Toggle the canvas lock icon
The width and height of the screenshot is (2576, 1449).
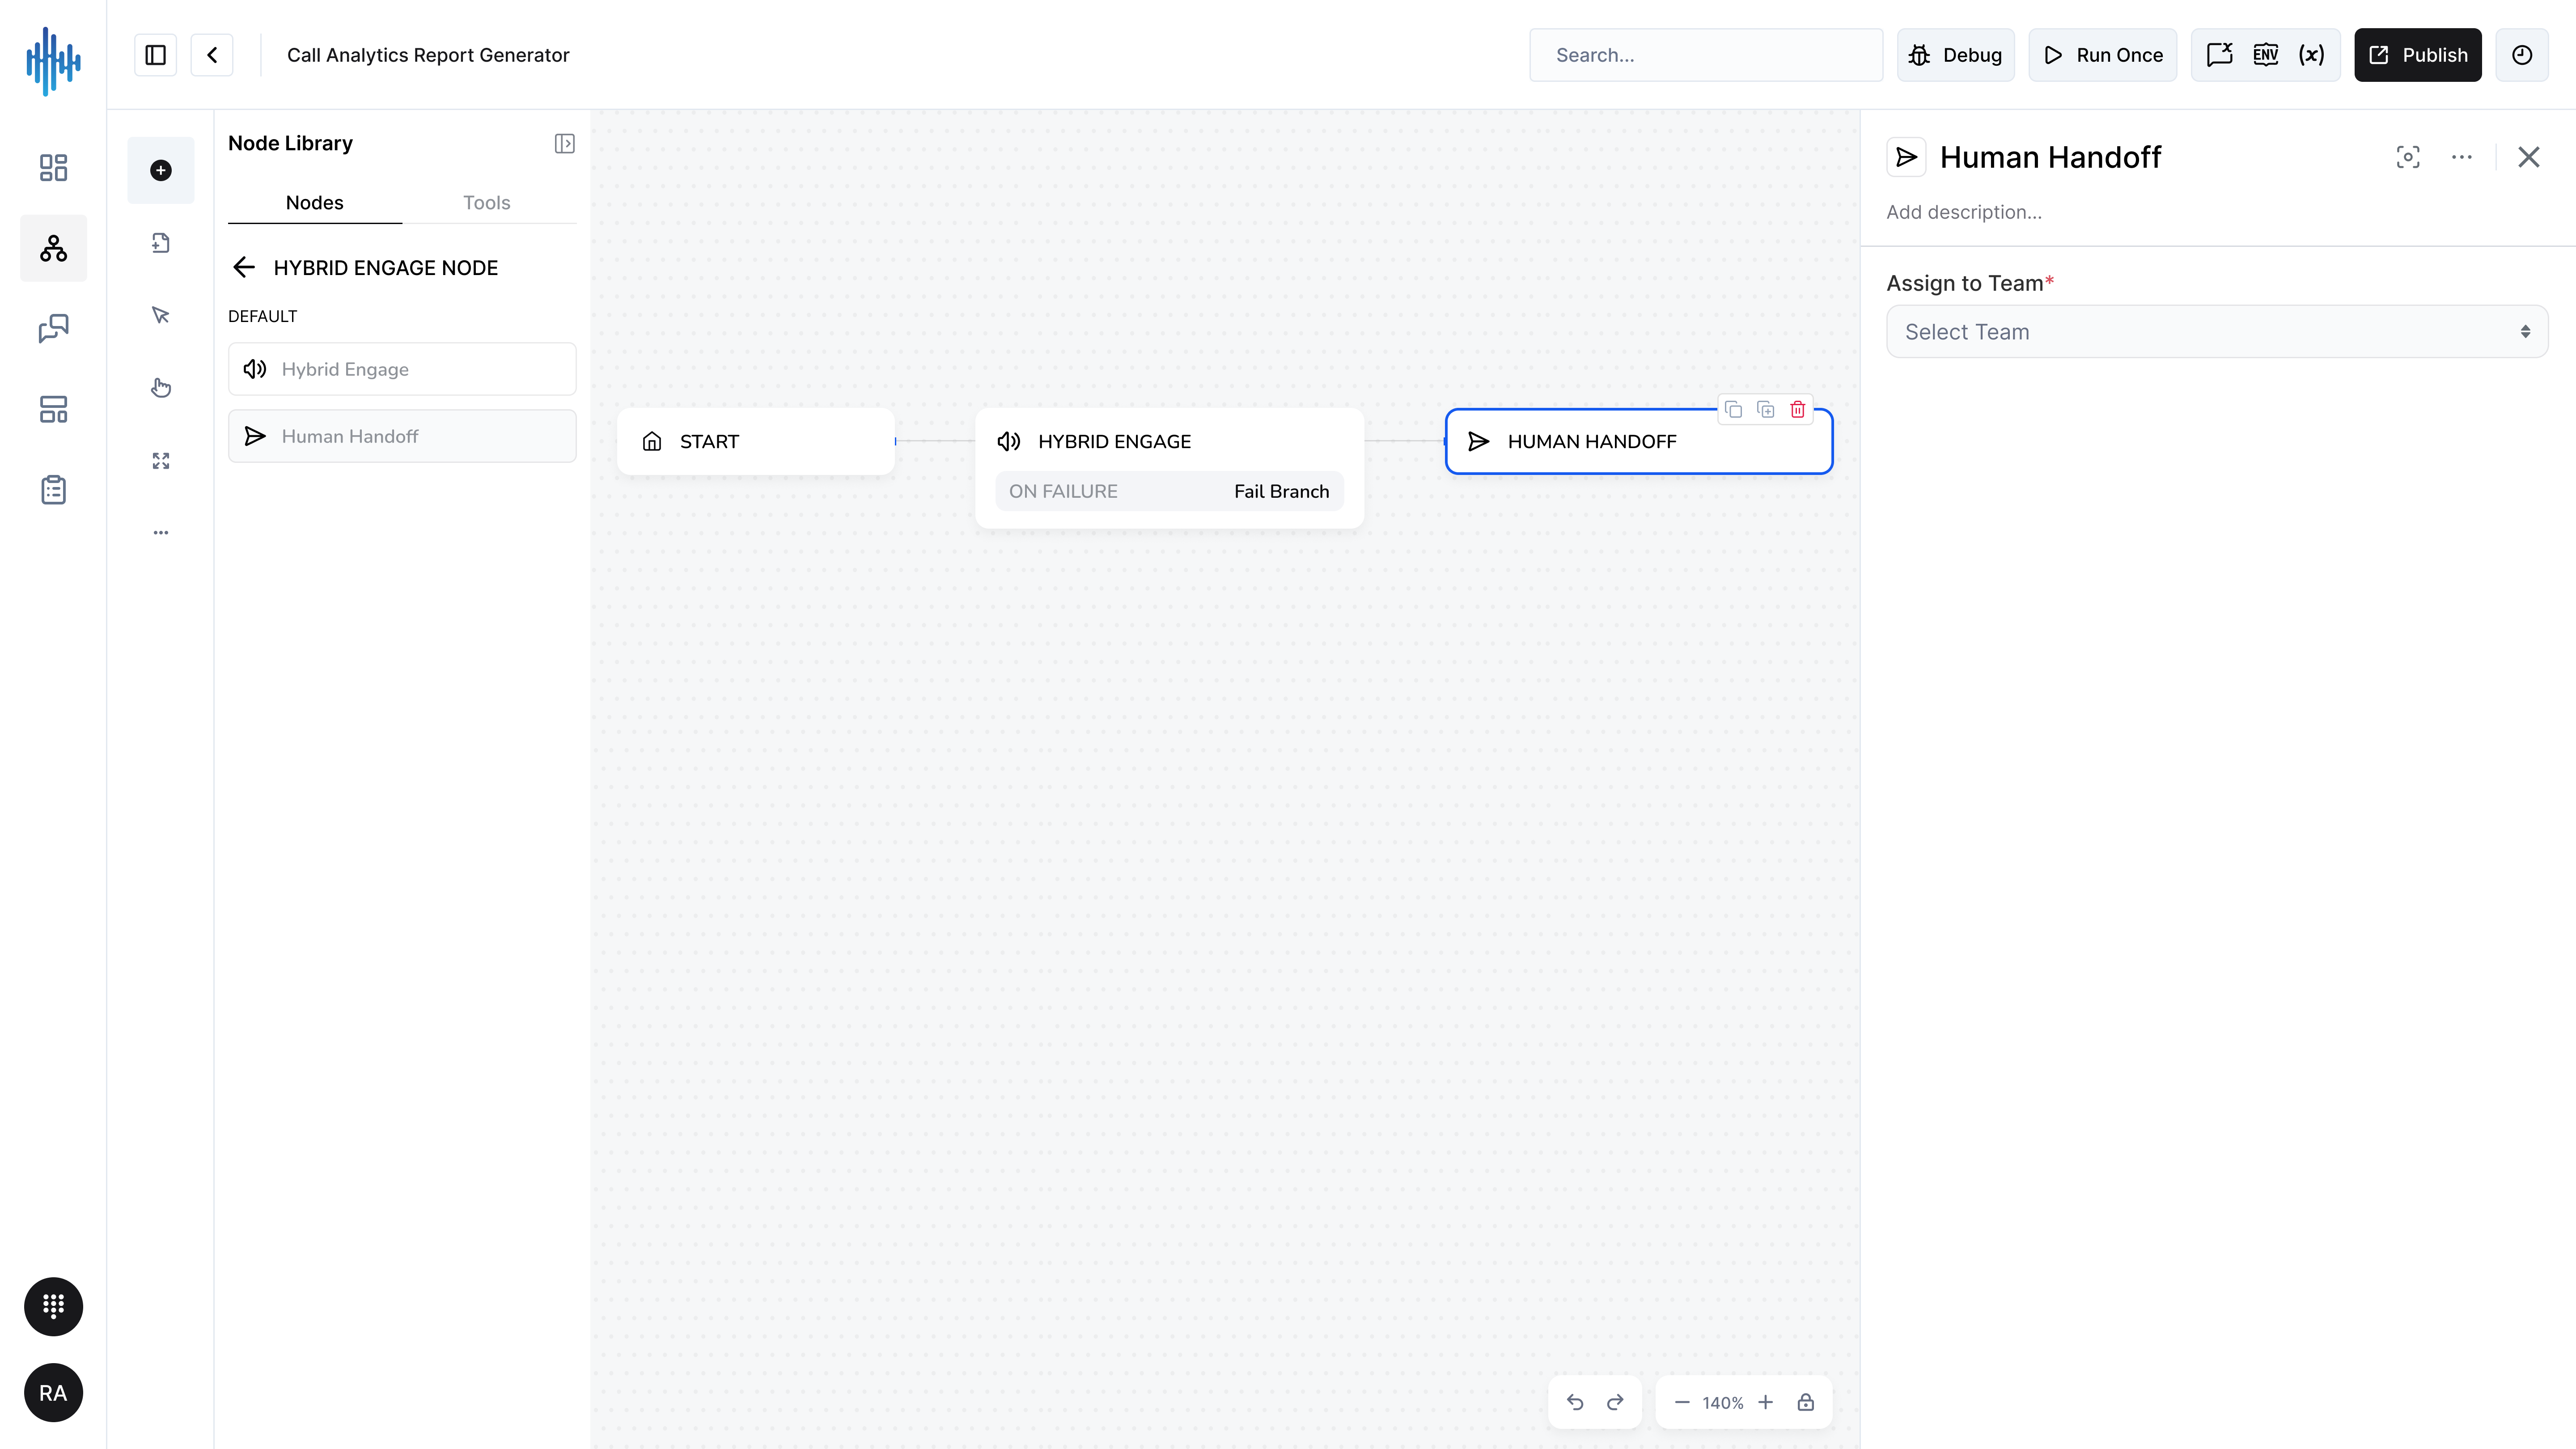click(1806, 1402)
